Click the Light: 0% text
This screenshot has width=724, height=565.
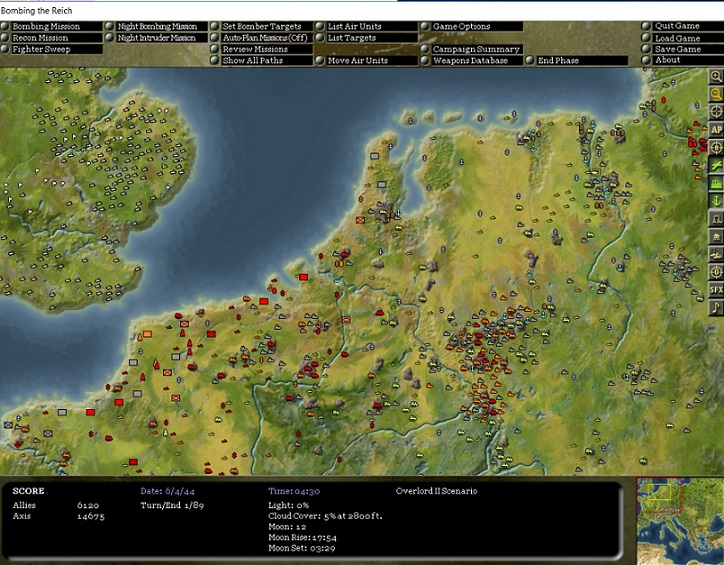[x=289, y=505]
